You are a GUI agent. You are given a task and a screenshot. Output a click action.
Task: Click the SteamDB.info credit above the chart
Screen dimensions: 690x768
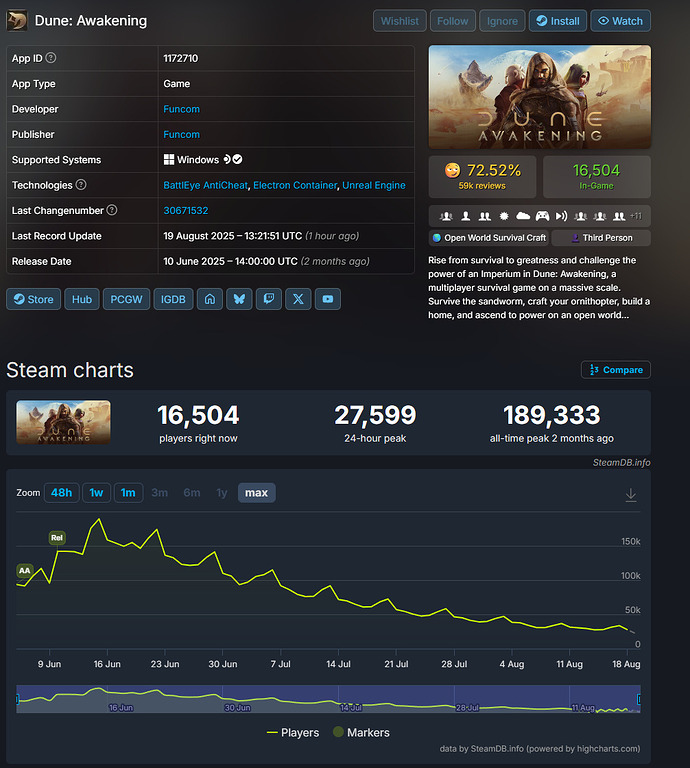pyautogui.click(x=621, y=462)
